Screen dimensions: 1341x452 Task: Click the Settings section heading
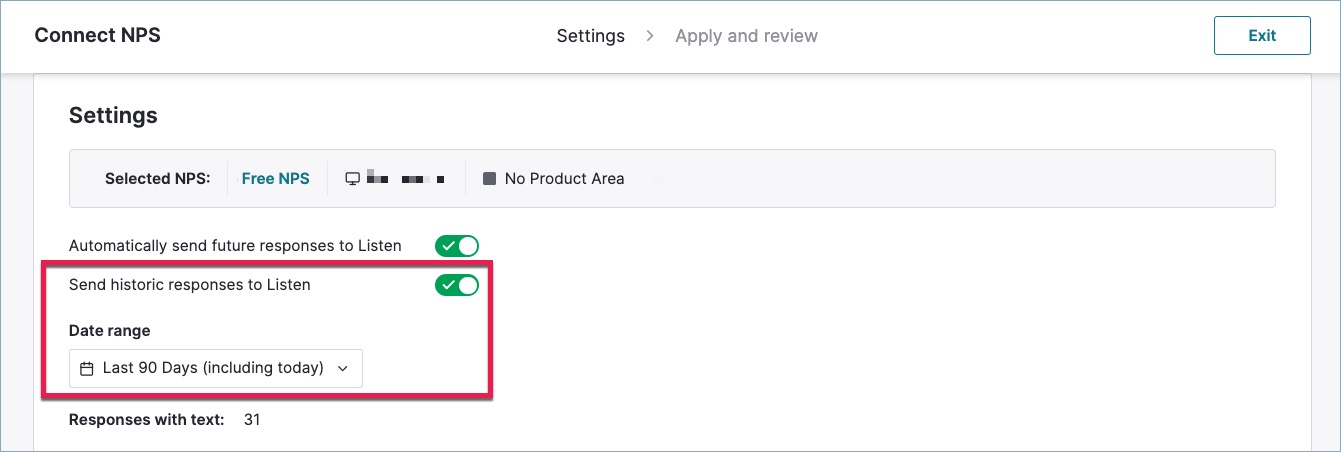[113, 115]
